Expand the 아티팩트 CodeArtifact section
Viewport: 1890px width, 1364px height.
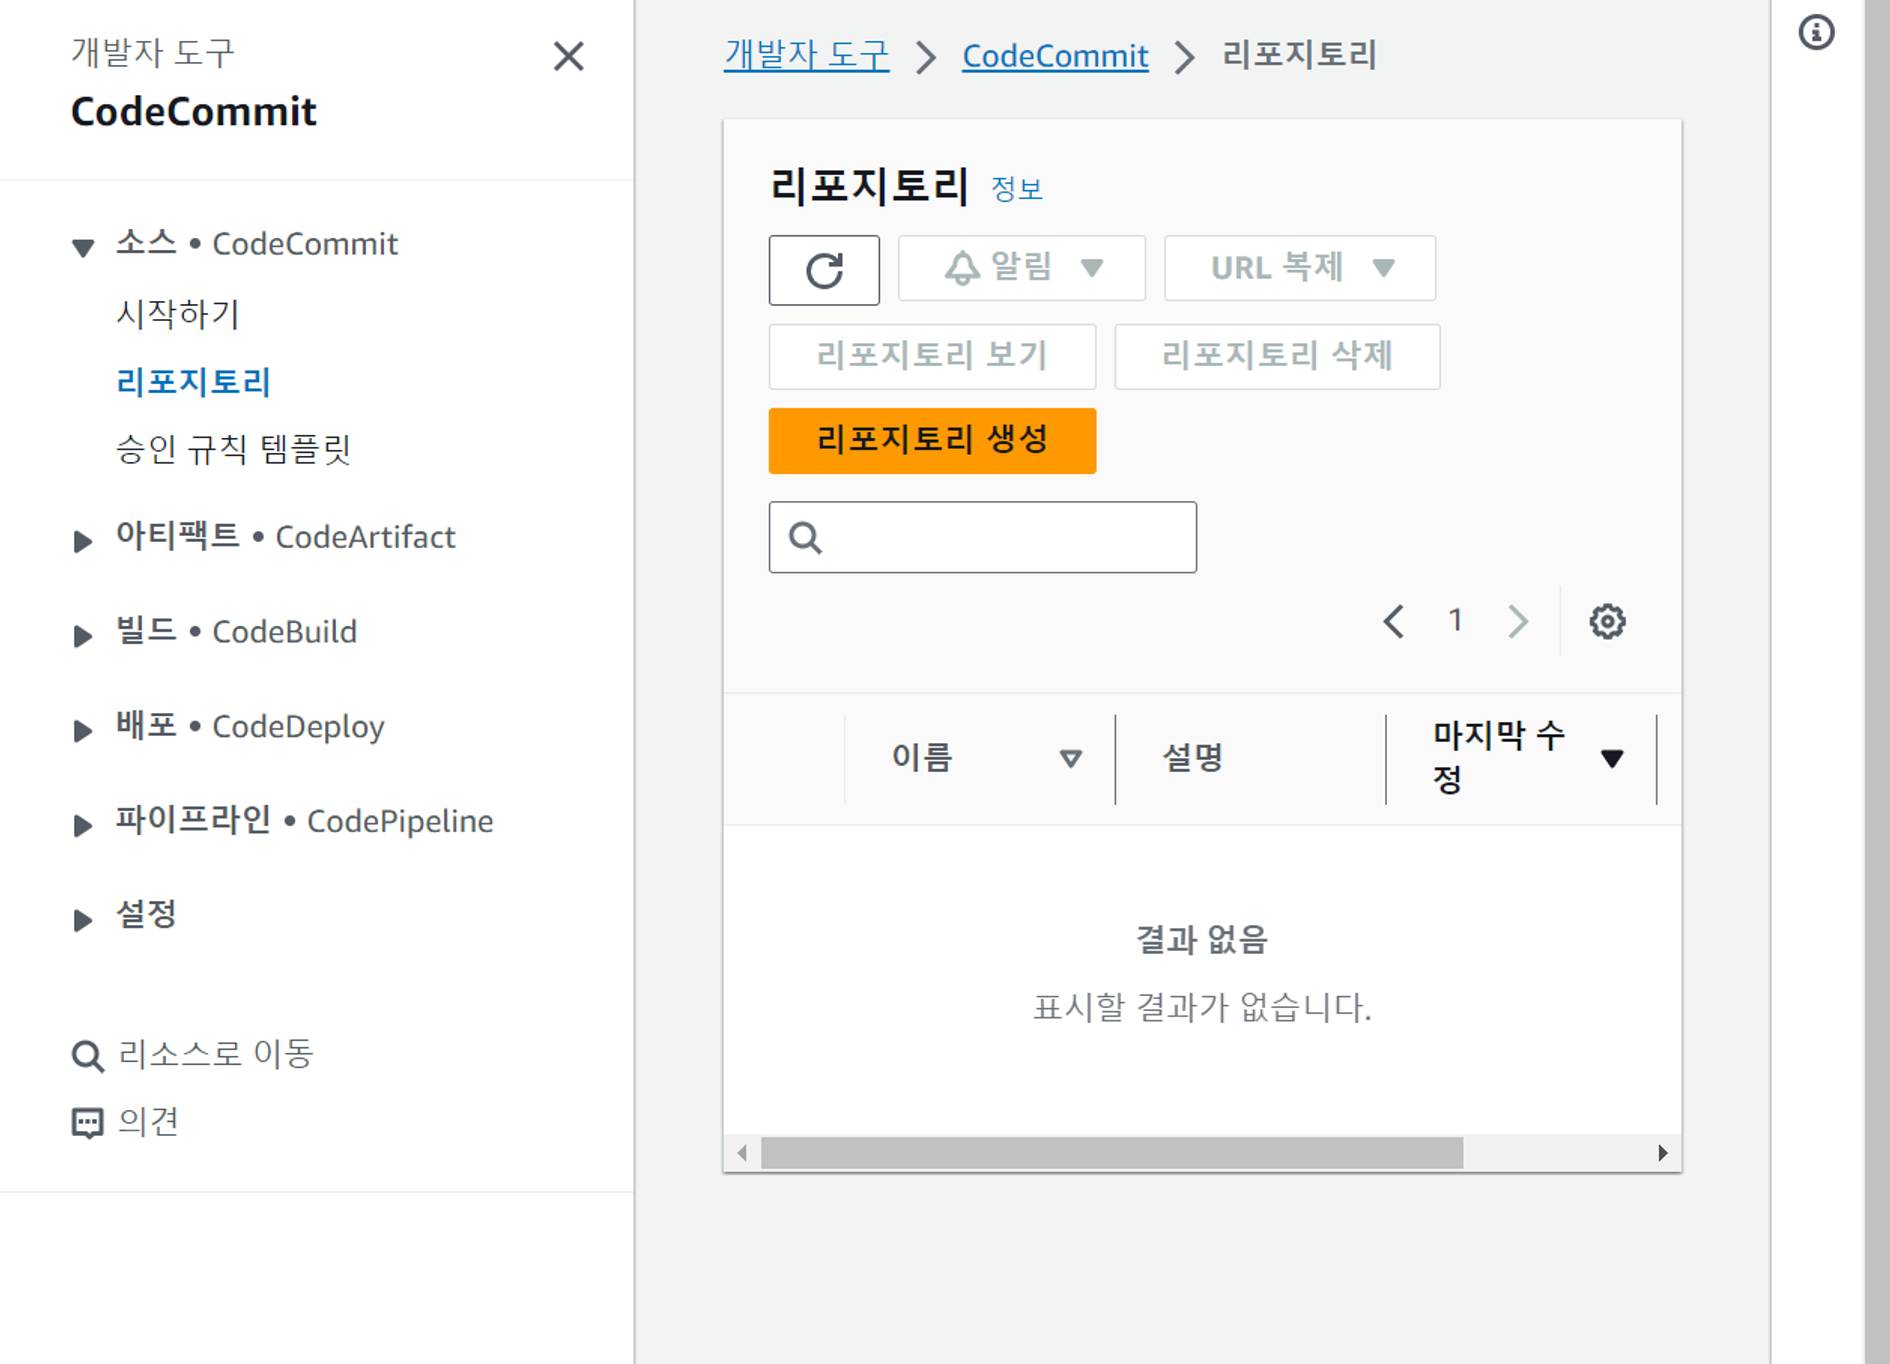(83, 541)
